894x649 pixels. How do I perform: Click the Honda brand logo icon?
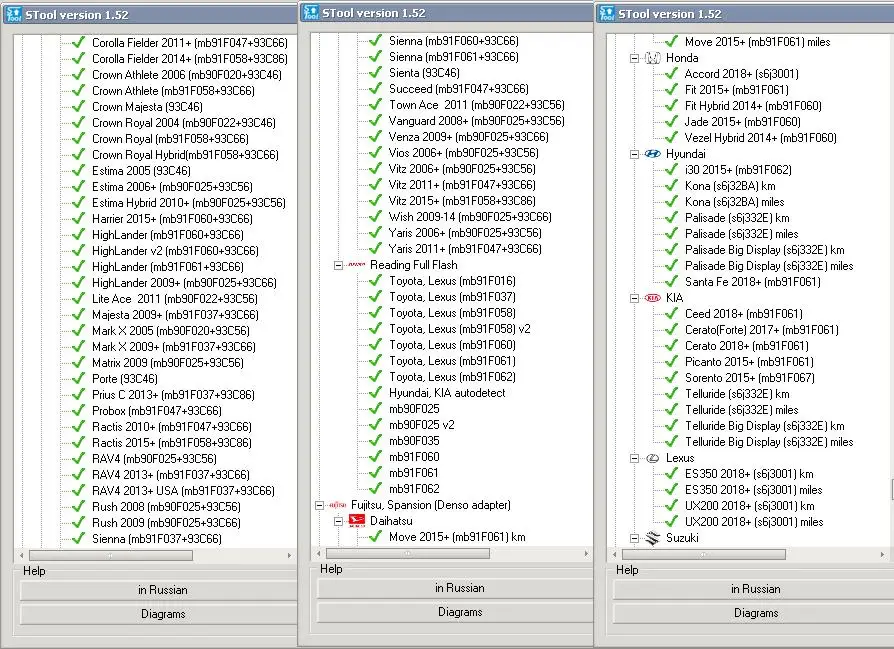(653, 58)
